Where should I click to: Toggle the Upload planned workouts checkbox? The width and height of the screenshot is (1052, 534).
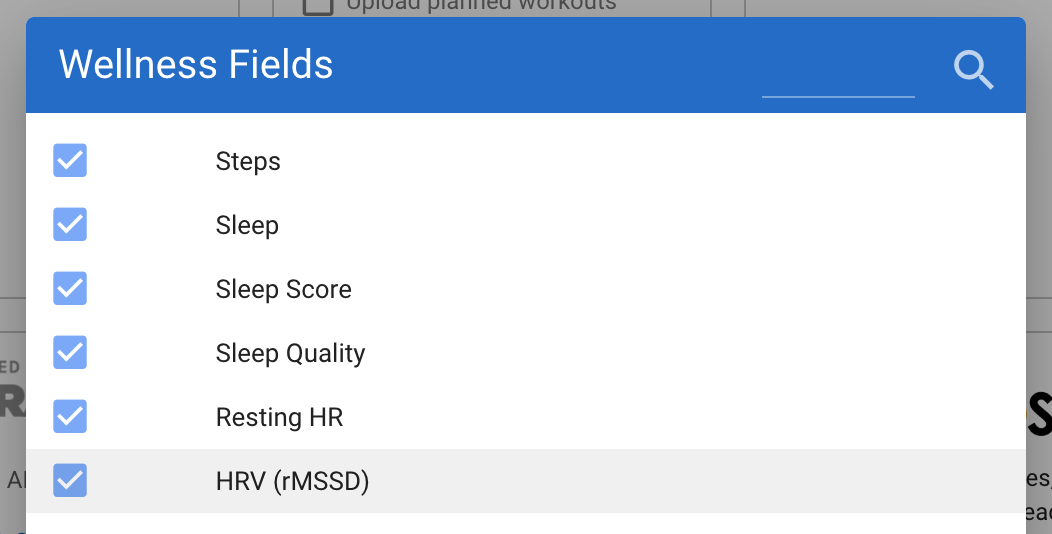[x=318, y=6]
